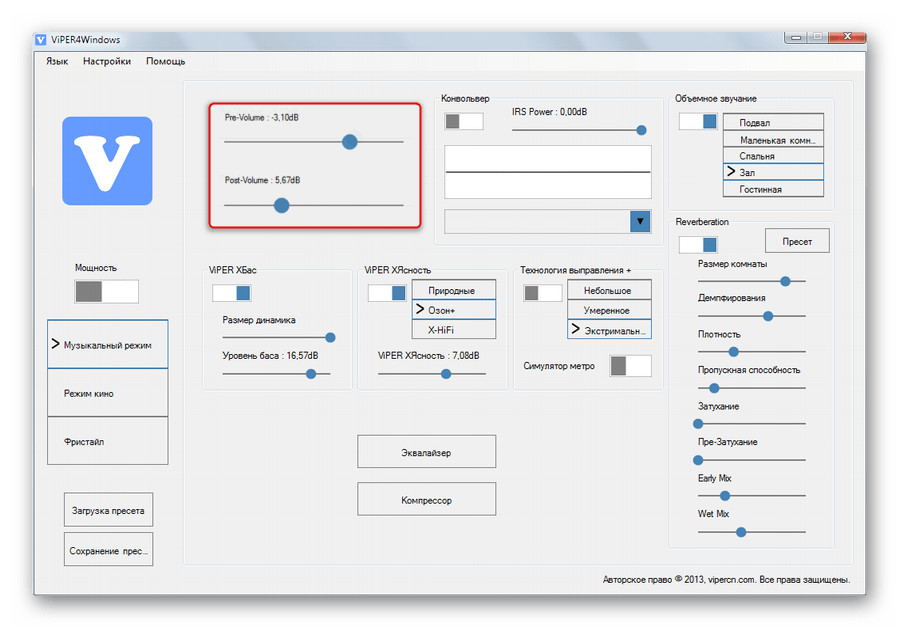This screenshot has height=629, width=900.
Task: Click the ViPER4Windows blue V logo
Action: [x=107, y=161]
